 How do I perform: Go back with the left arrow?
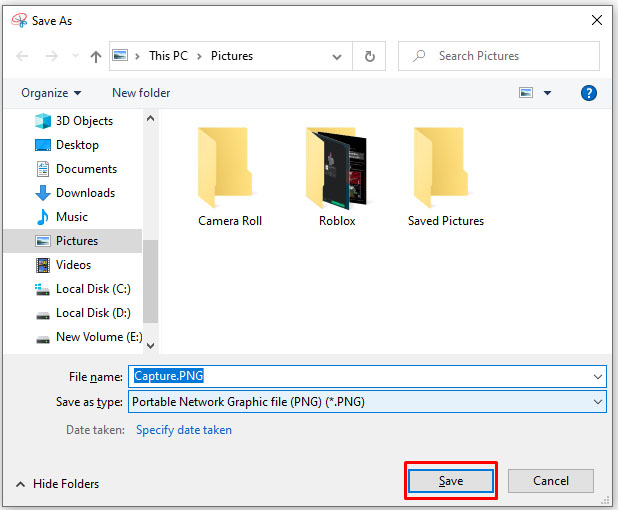22,56
